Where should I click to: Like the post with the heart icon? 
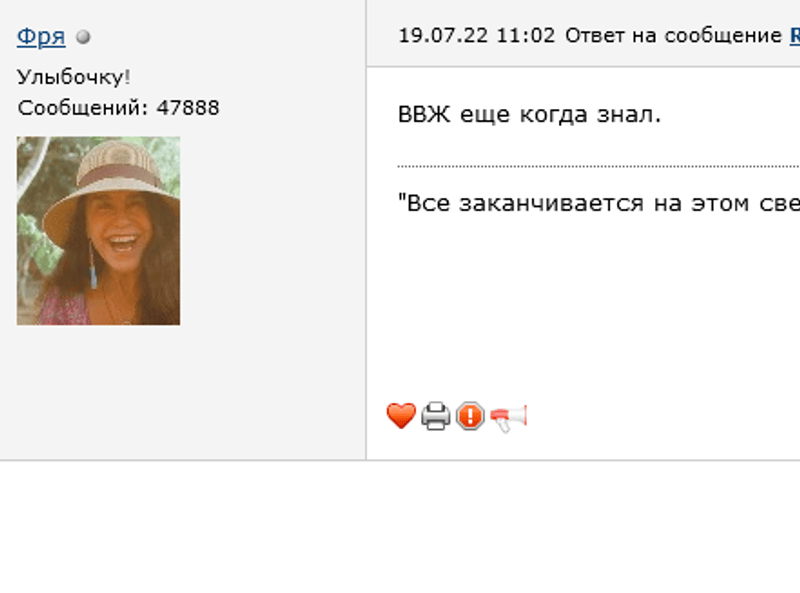click(401, 415)
